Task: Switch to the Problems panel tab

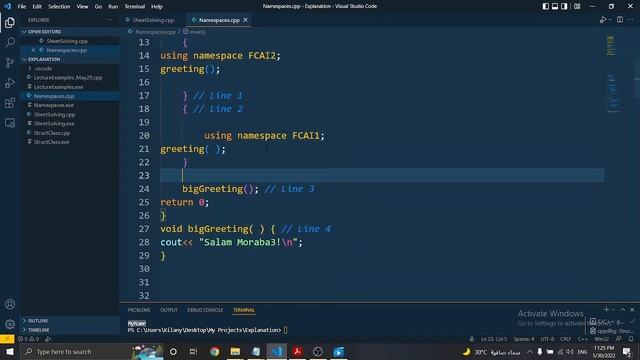Action: (x=139, y=310)
